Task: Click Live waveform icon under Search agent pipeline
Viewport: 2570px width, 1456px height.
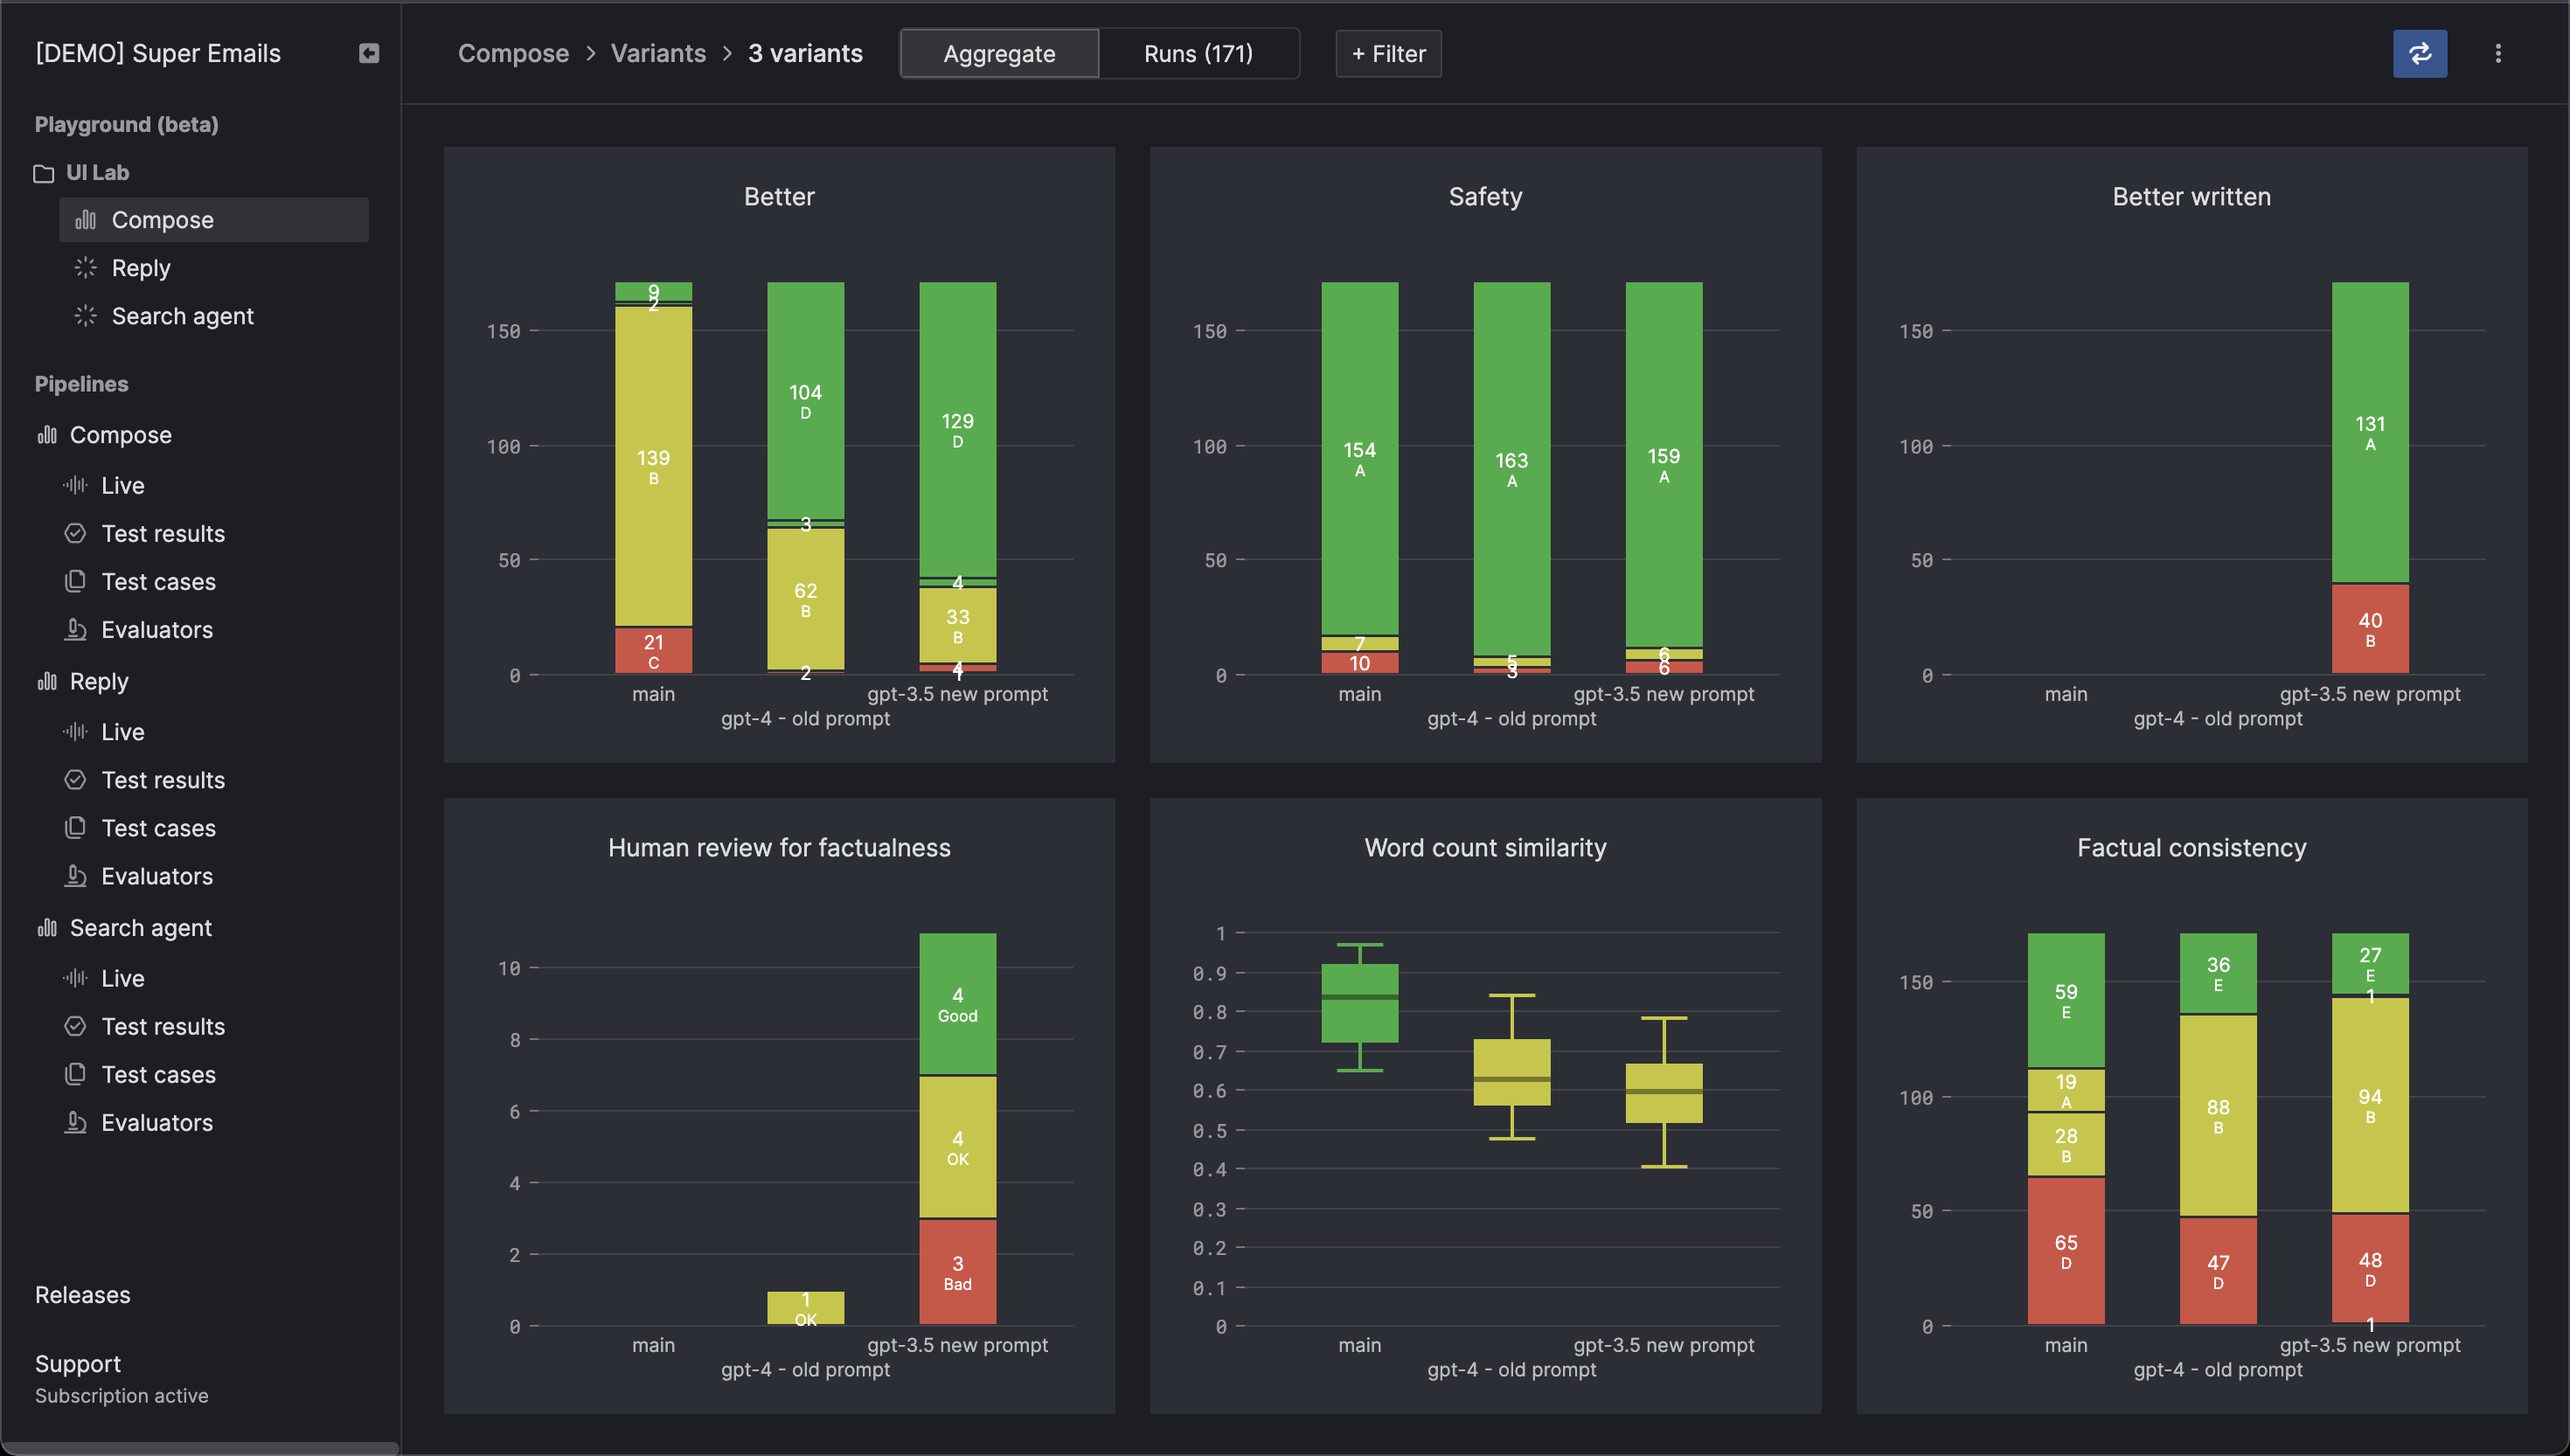Action: [x=75, y=978]
